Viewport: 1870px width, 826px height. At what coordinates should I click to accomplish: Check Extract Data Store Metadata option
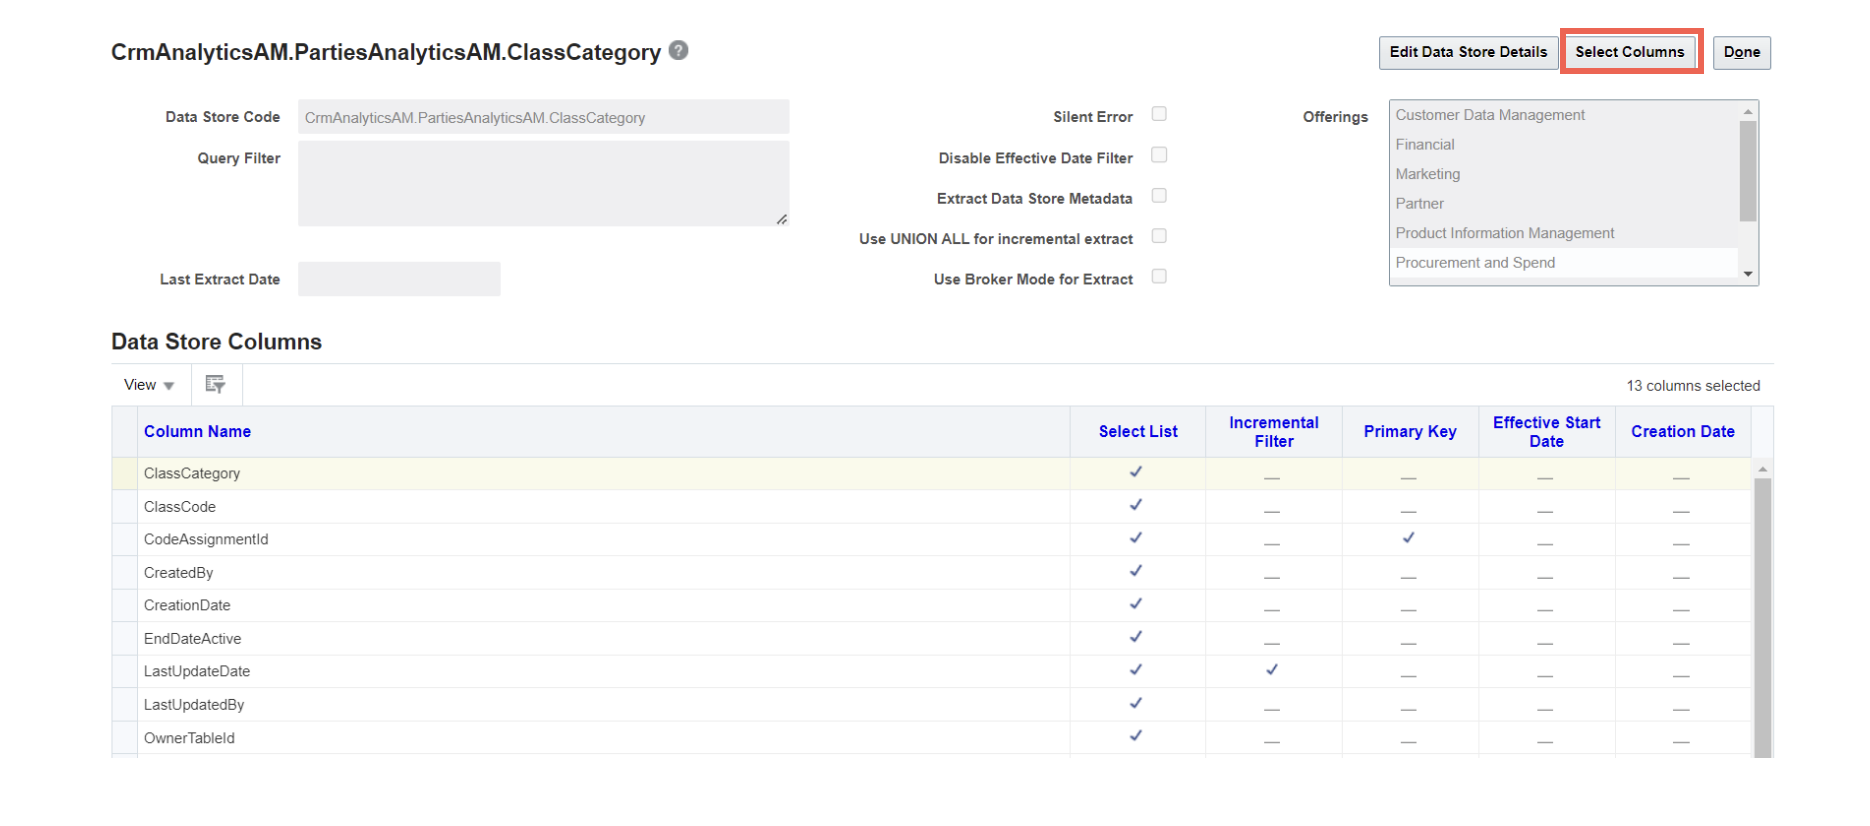1159,196
